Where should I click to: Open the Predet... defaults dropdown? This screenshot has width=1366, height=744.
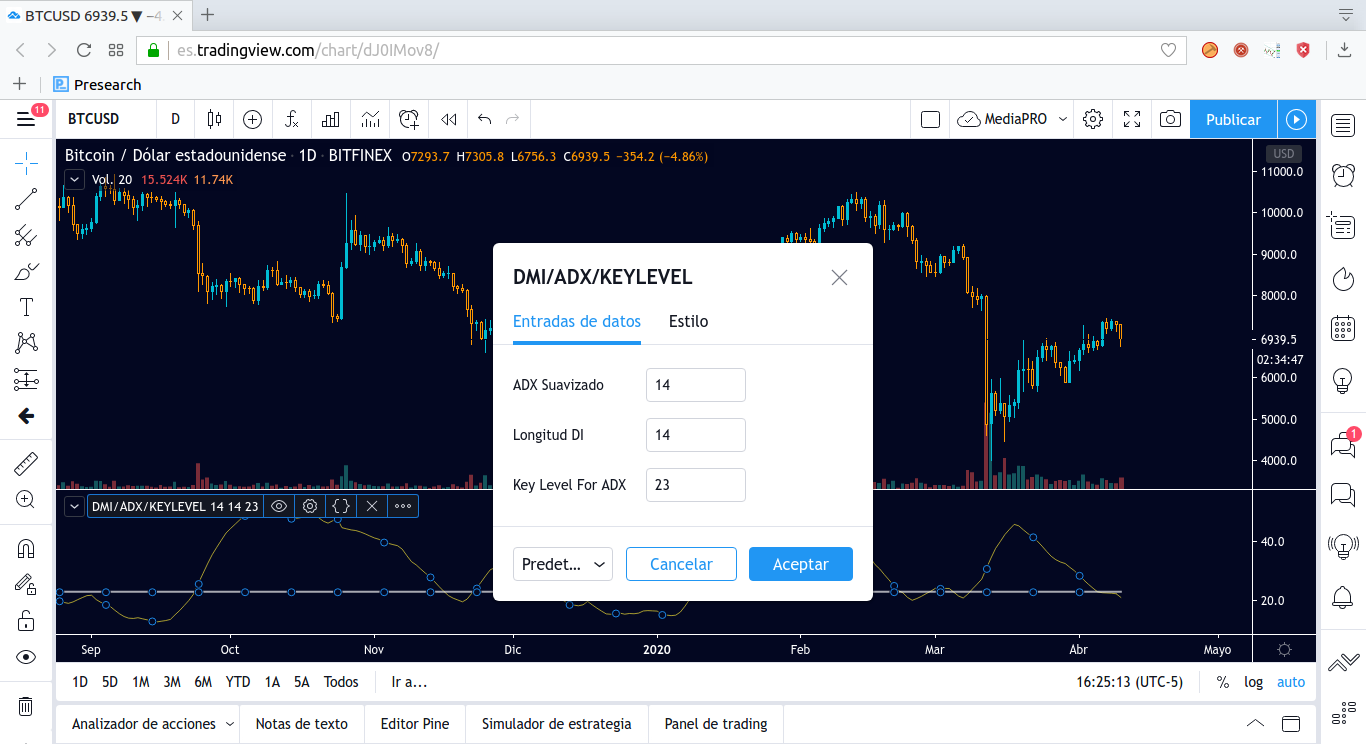[x=562, y=564]
